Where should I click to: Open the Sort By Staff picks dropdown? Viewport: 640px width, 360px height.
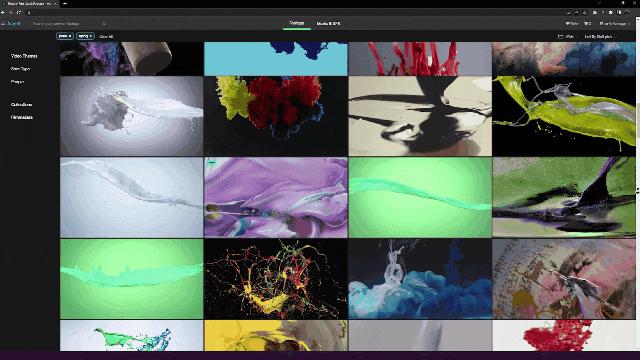(x=599, y=37)
